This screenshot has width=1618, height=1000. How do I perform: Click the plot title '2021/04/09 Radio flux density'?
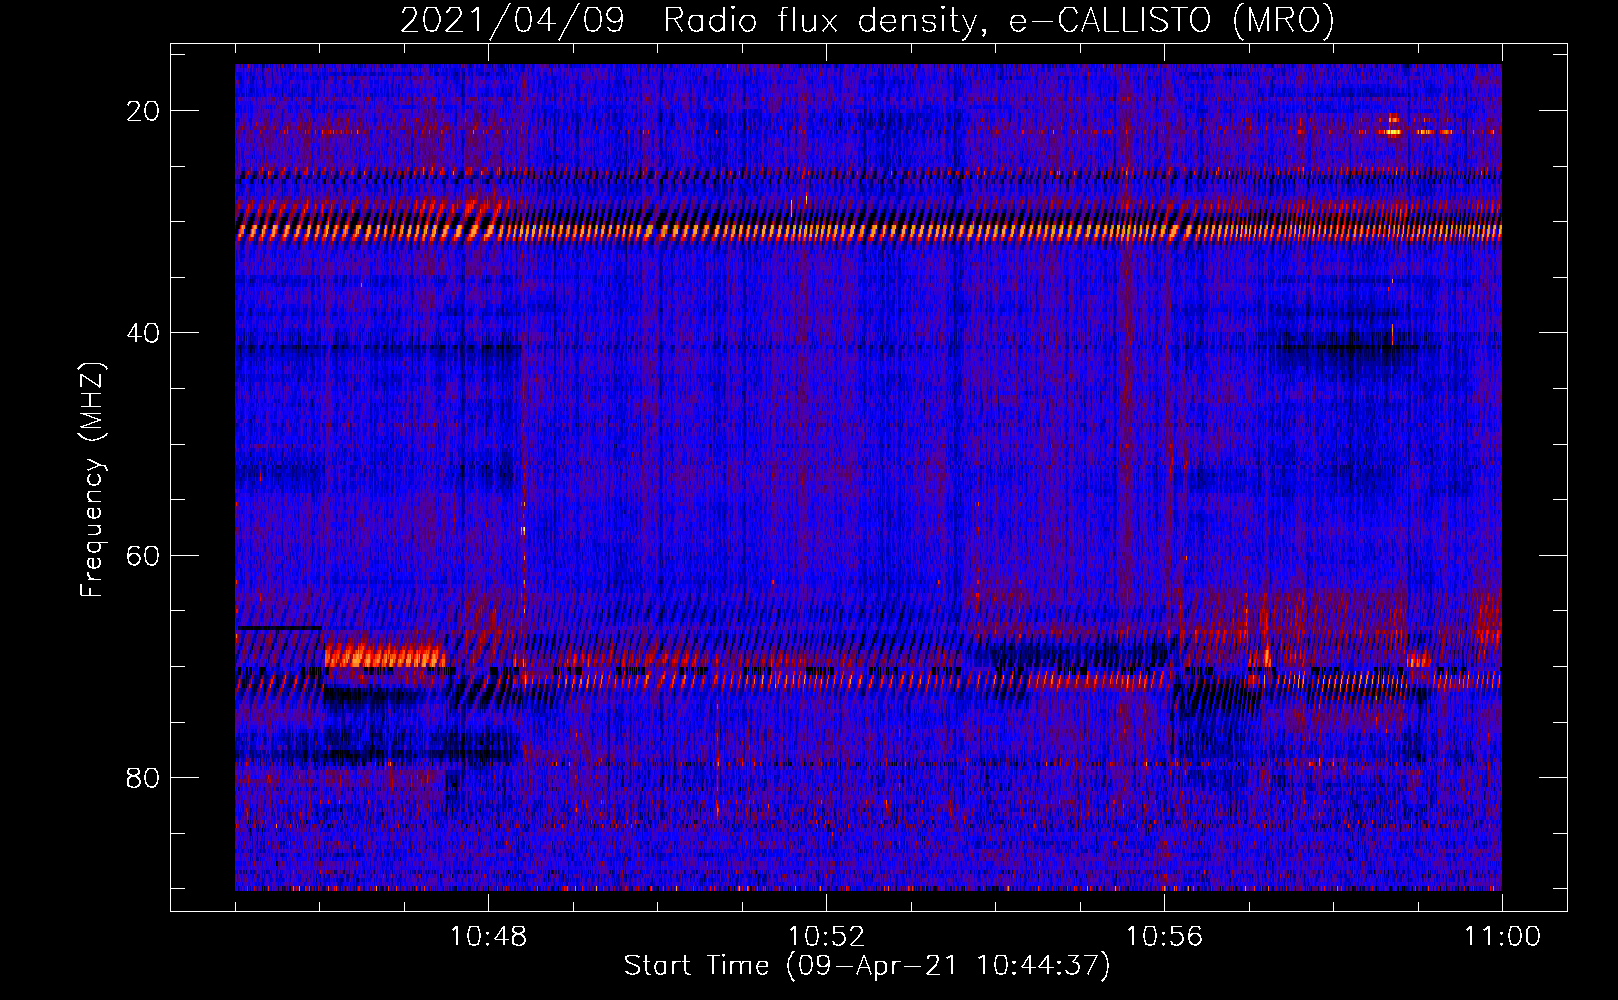click(867, 20)
